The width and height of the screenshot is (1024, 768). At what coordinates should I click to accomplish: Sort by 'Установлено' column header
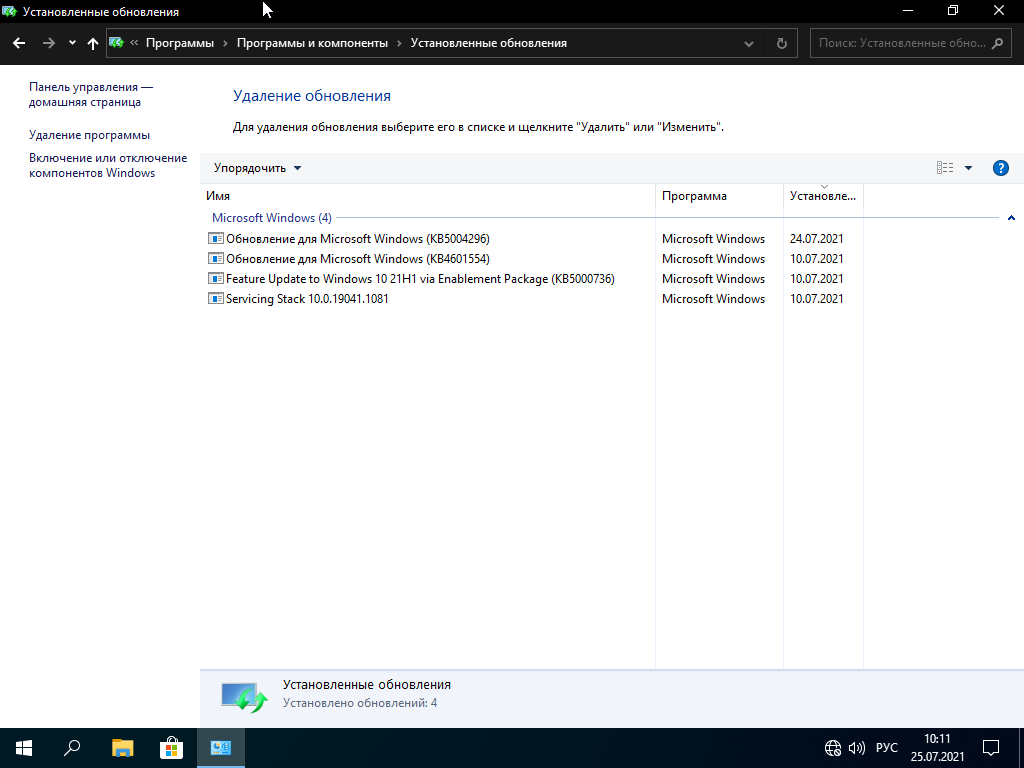(823, 196)
